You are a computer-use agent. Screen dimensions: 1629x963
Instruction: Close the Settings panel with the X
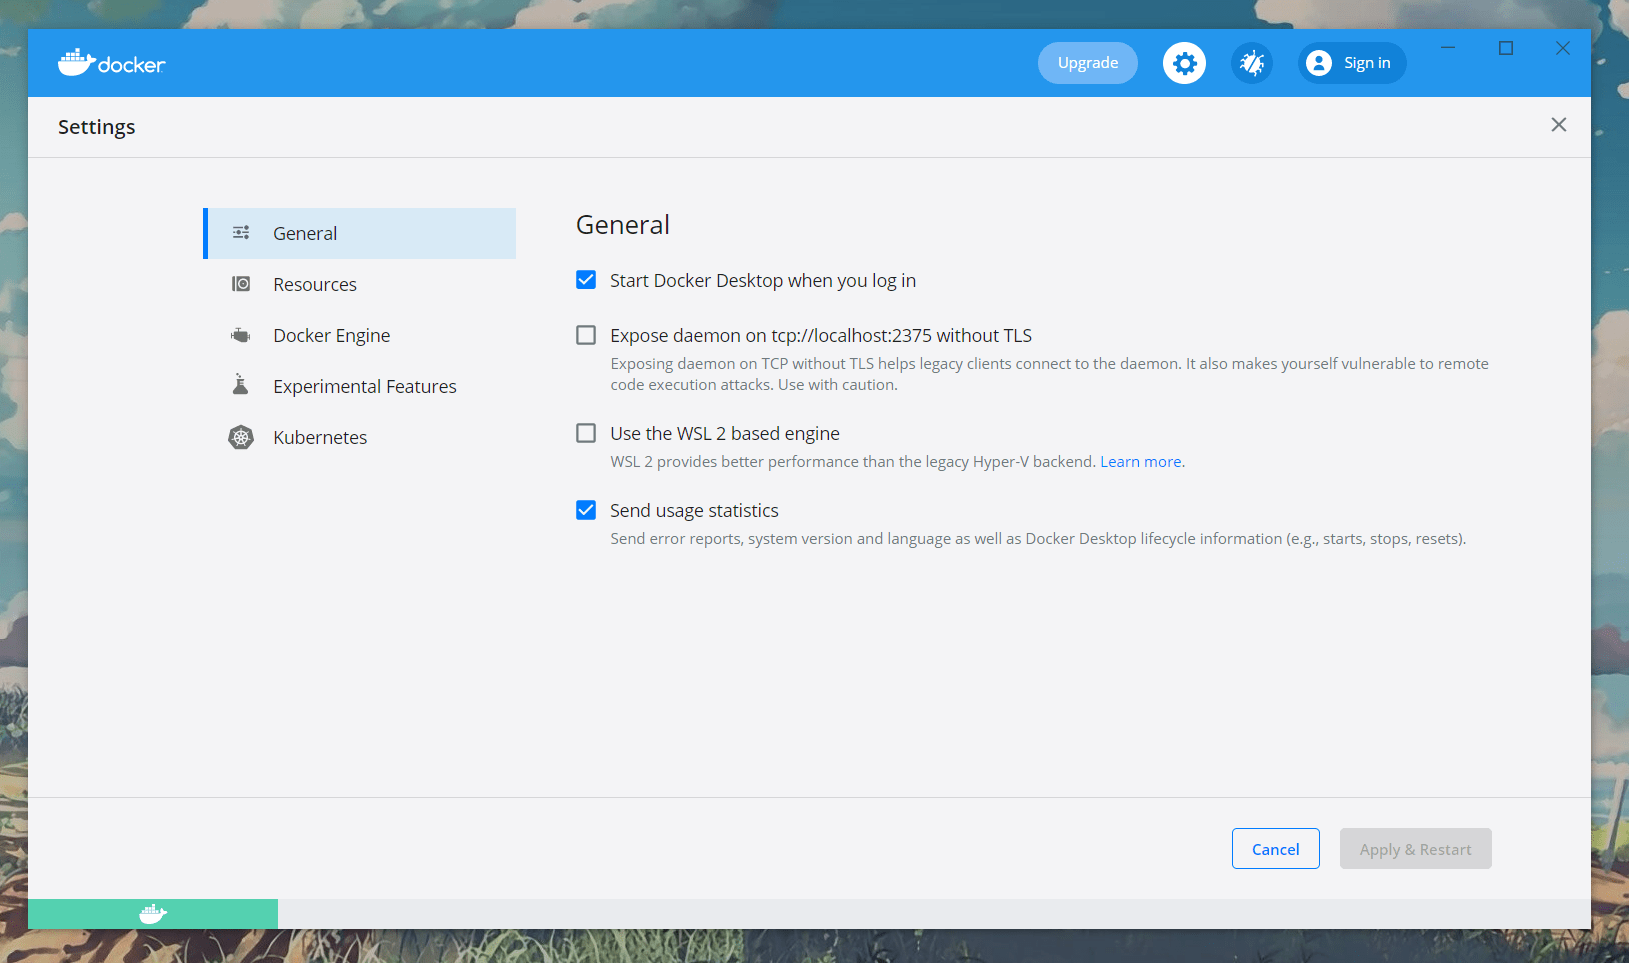pyautogui.click(x=1558, y=125)
